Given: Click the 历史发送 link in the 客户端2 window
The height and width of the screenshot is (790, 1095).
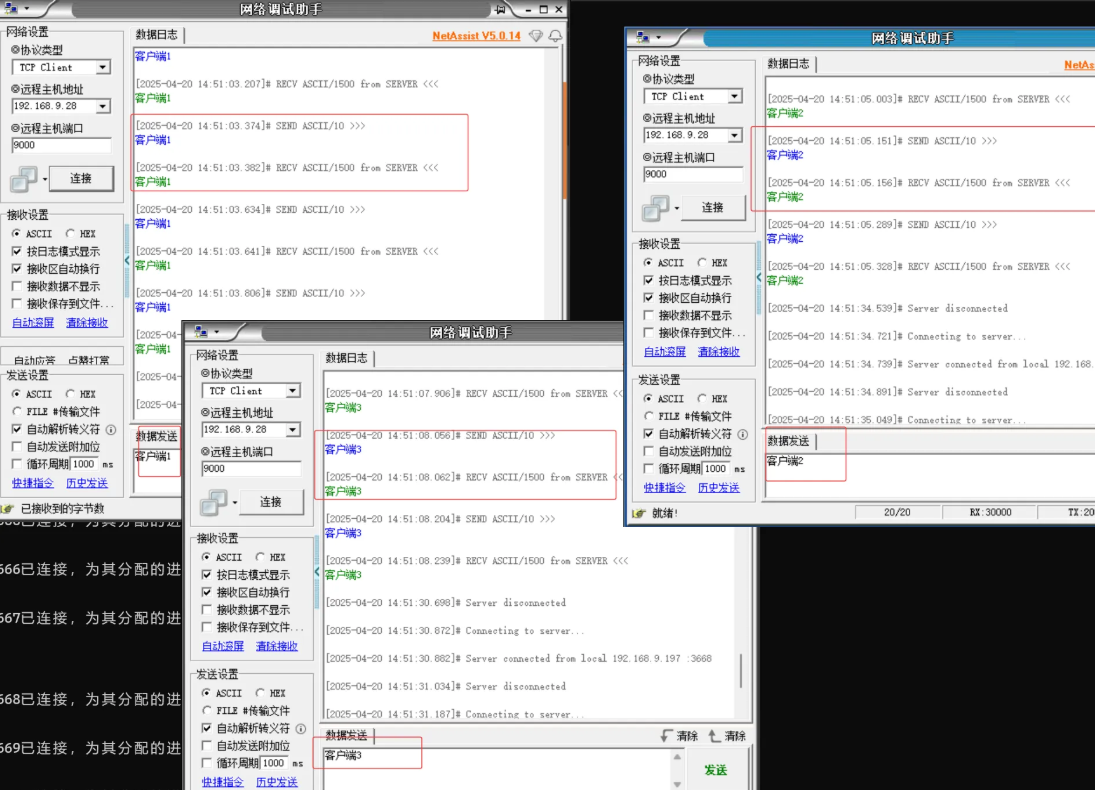Looking at the screenshot, I should (x=719, y=488).
